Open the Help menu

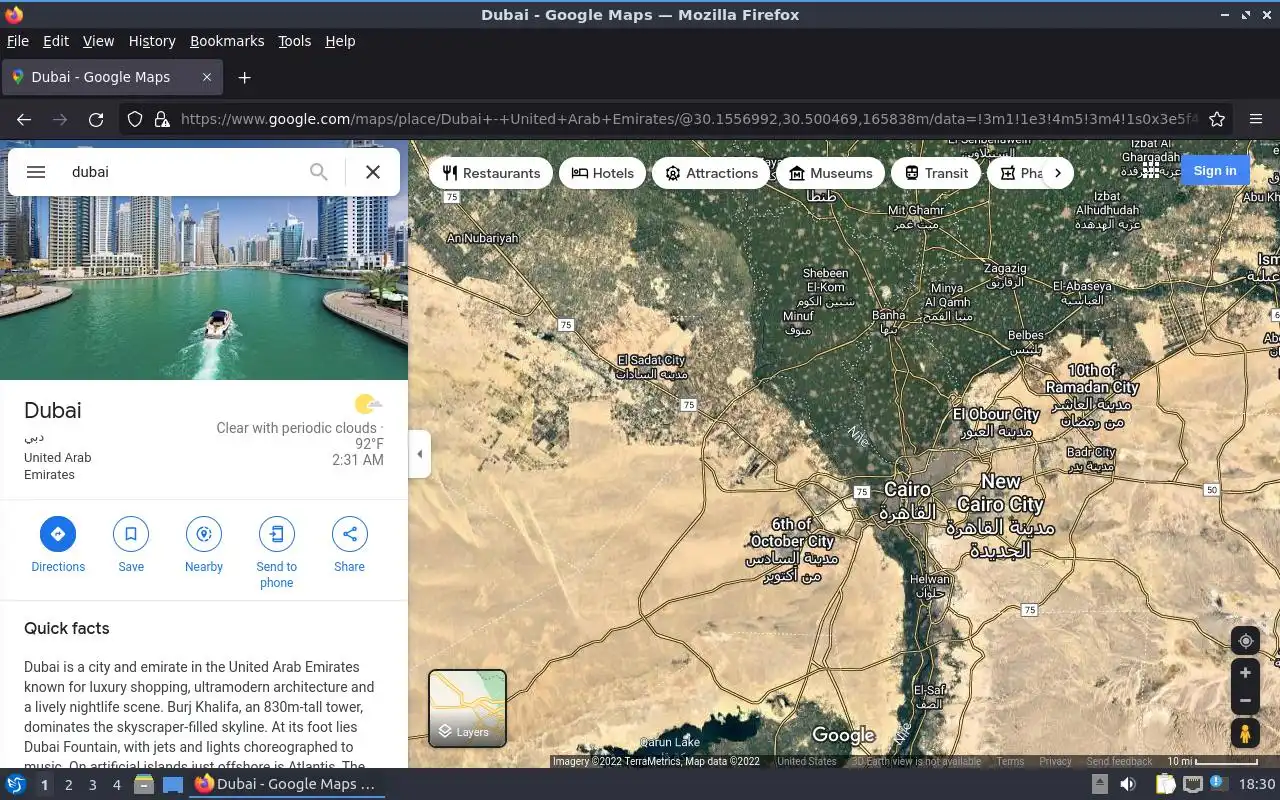340,41
